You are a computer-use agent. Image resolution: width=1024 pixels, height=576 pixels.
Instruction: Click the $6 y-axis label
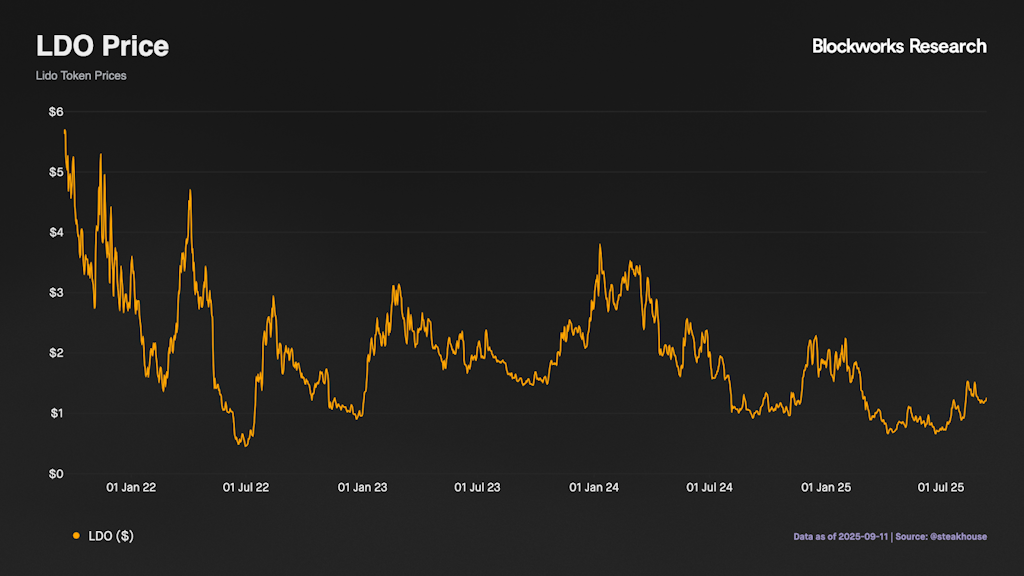(56, 112)
